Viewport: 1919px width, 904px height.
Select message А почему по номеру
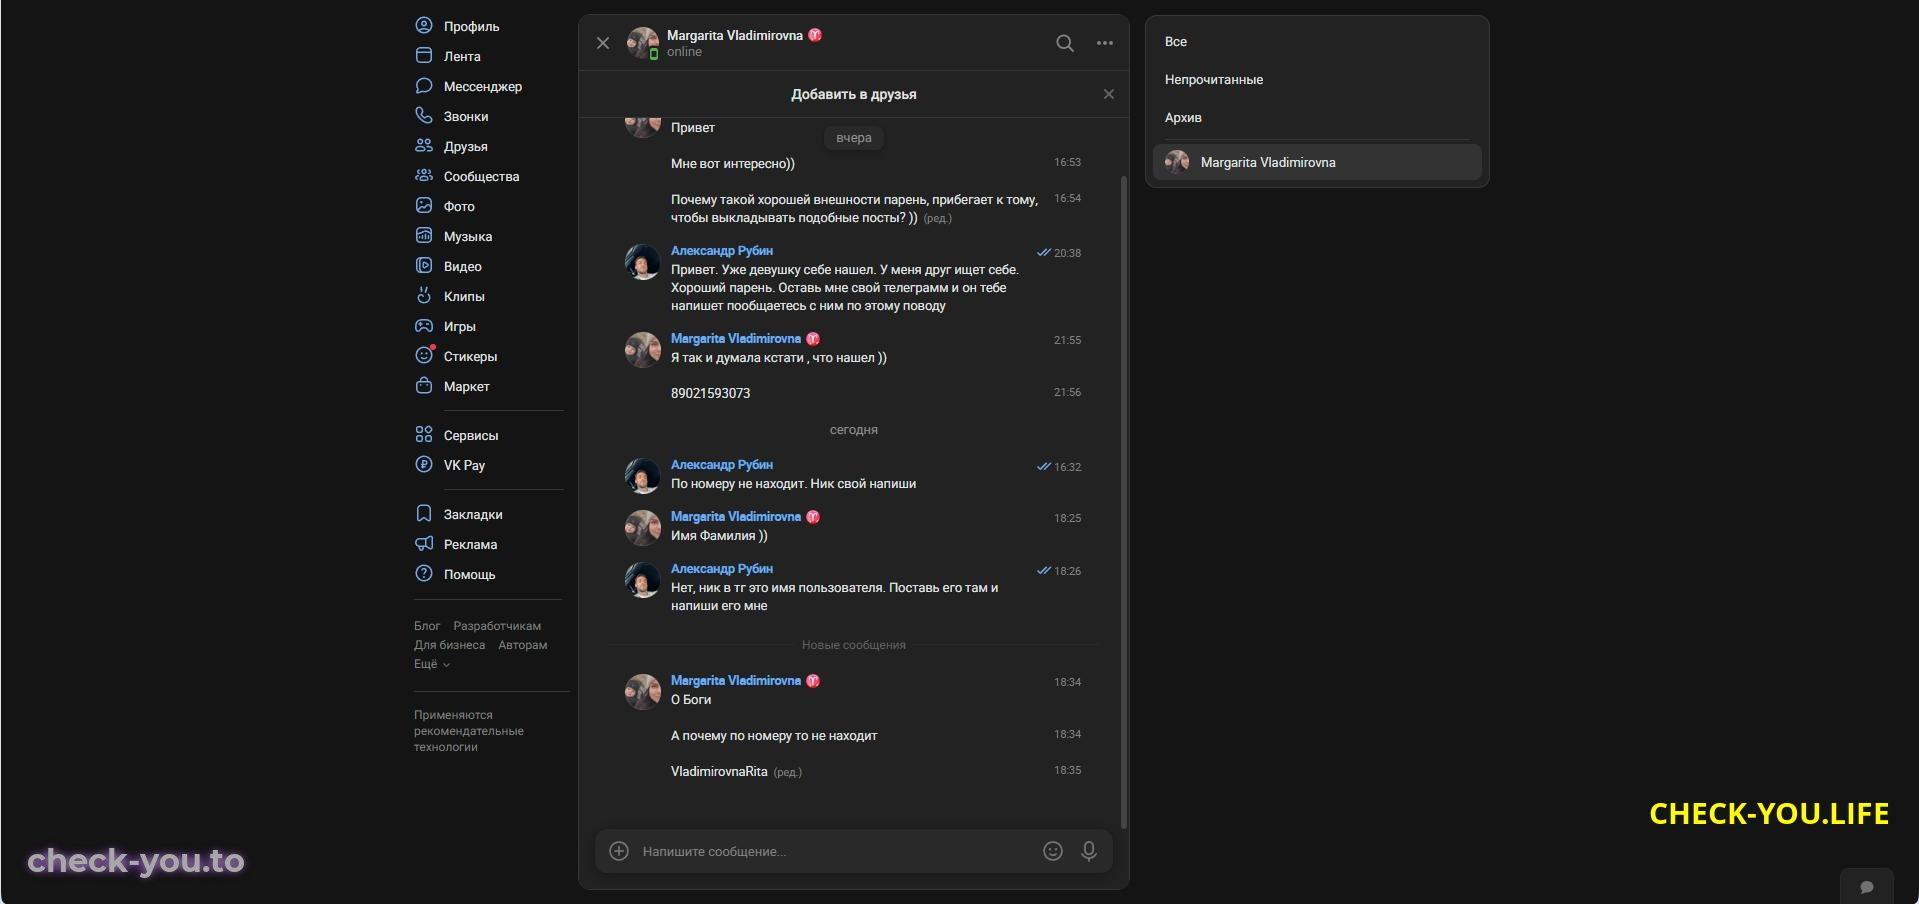[774, 736]
